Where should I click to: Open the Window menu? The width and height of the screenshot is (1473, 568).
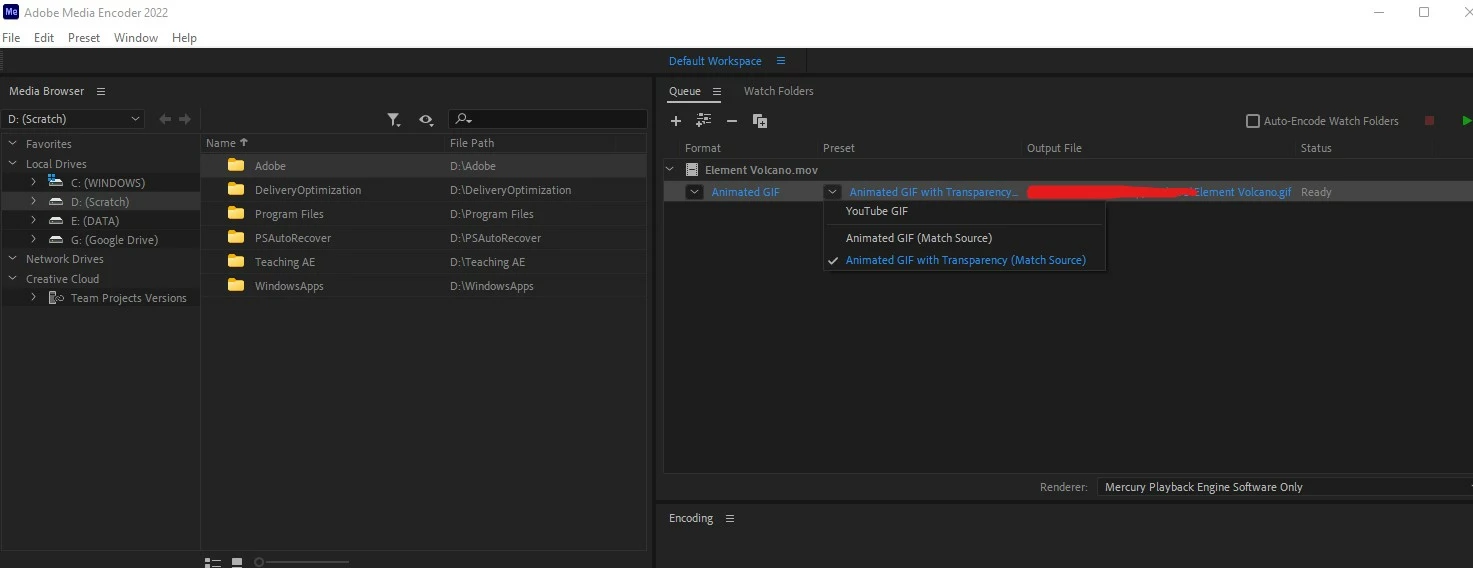point(136,38)
